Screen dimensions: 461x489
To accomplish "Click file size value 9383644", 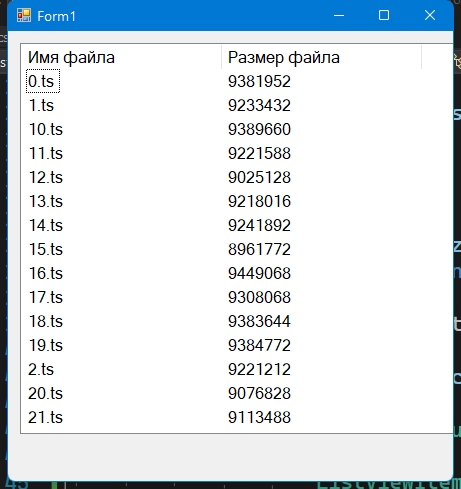I will (259, 321).
